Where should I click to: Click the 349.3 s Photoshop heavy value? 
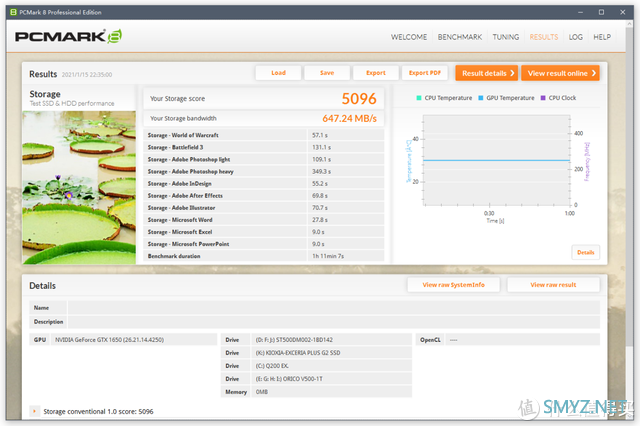[321, 172]
